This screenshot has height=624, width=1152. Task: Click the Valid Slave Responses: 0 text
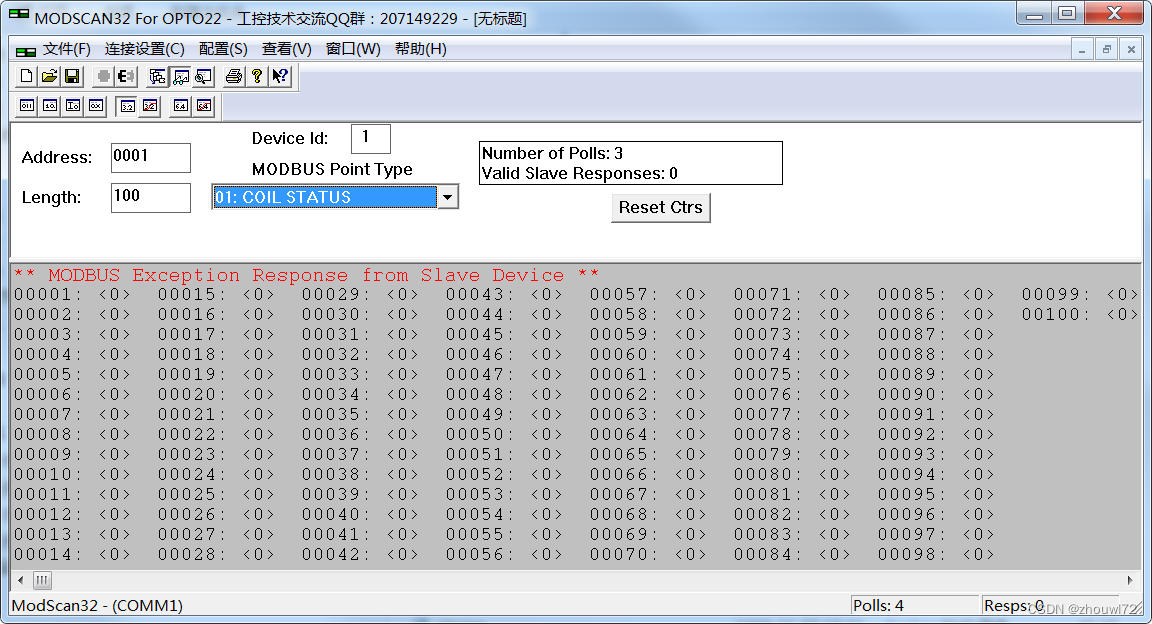pyautogui.click(x=580, y=173)
